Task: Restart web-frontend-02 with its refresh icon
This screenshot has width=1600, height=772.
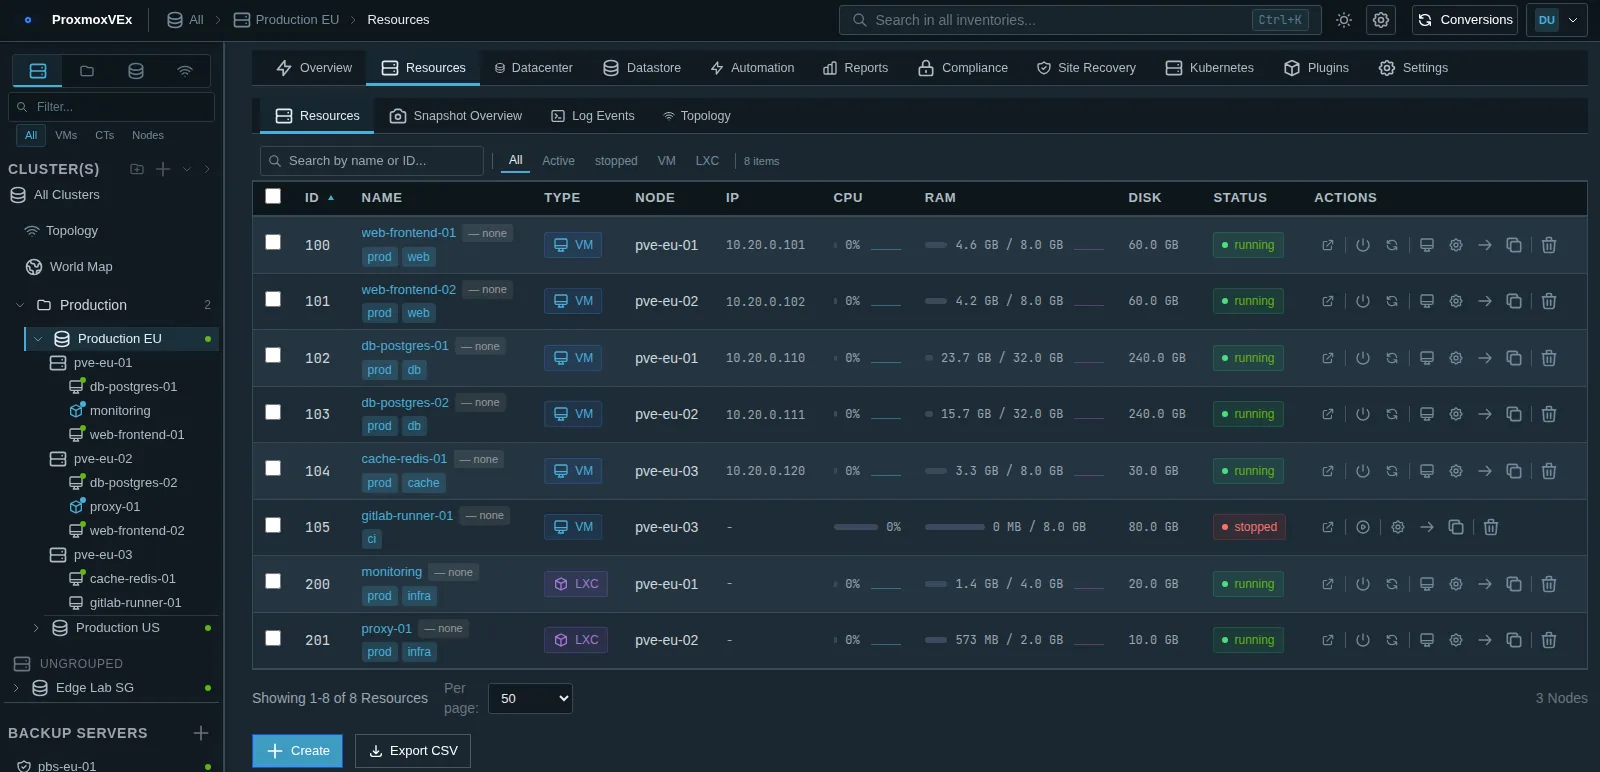Action: [1392, 301]
